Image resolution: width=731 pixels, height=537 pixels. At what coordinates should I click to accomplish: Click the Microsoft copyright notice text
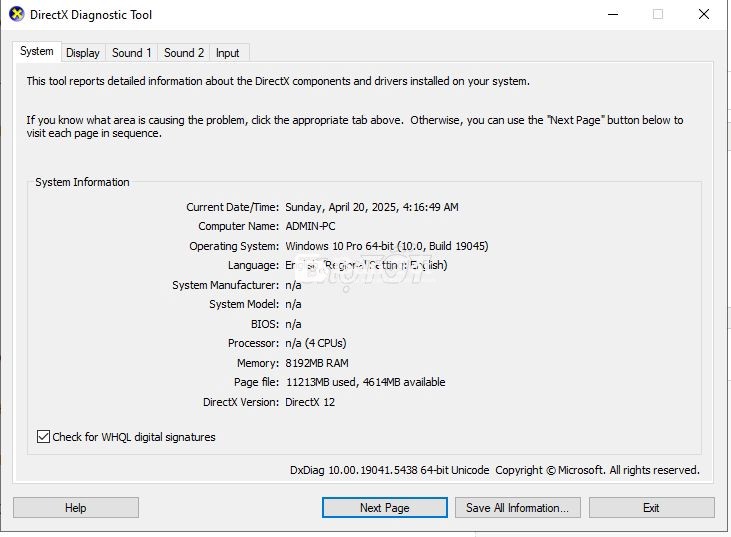point(597,470)
